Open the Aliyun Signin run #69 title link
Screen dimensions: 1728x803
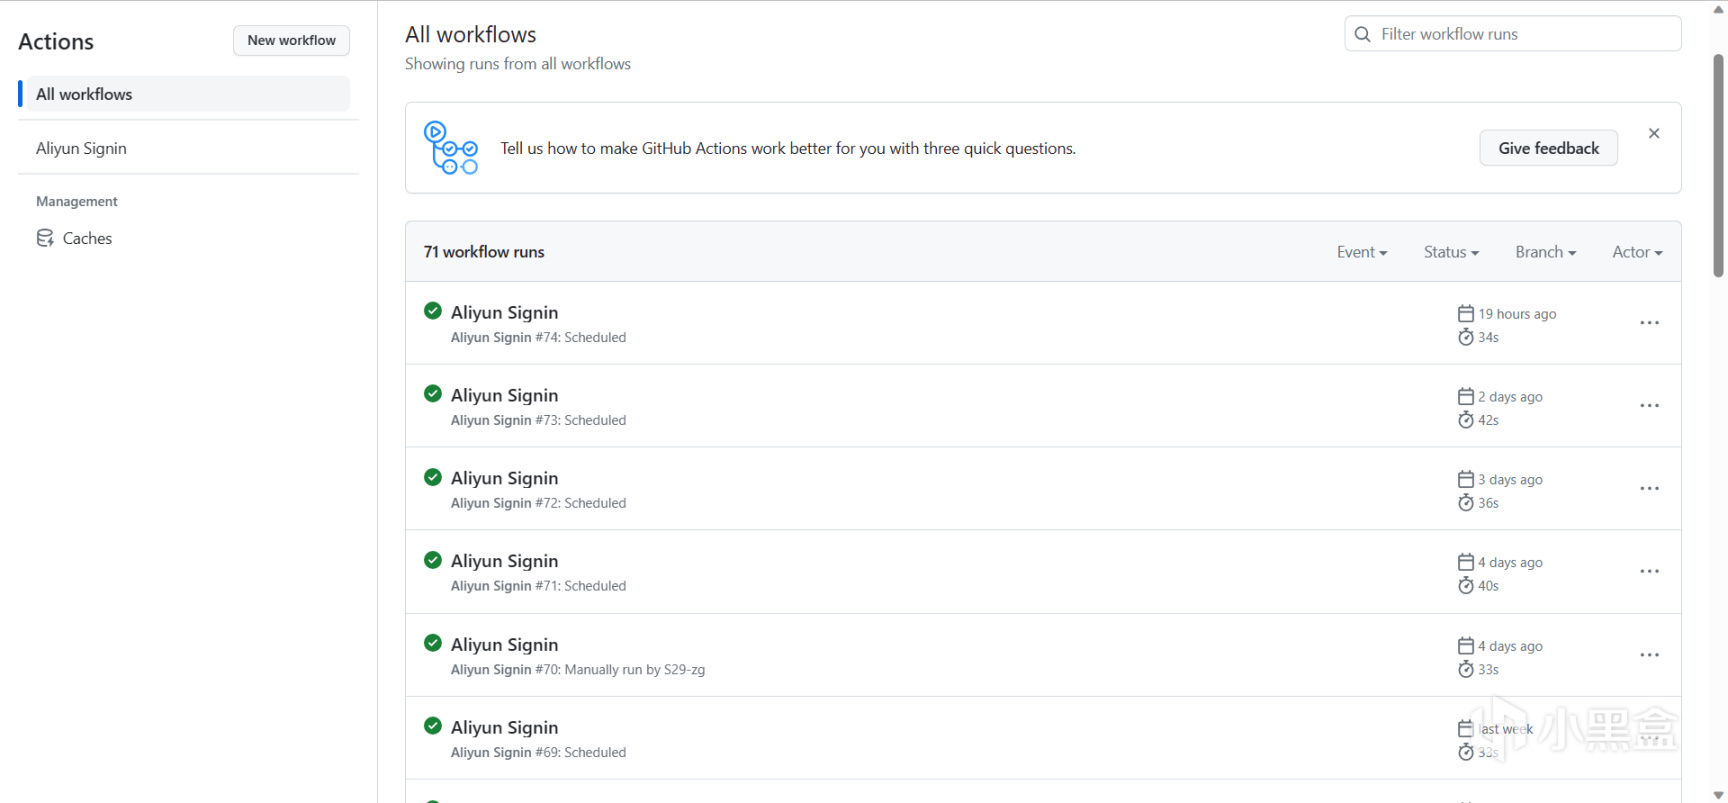tap(505, 728)
